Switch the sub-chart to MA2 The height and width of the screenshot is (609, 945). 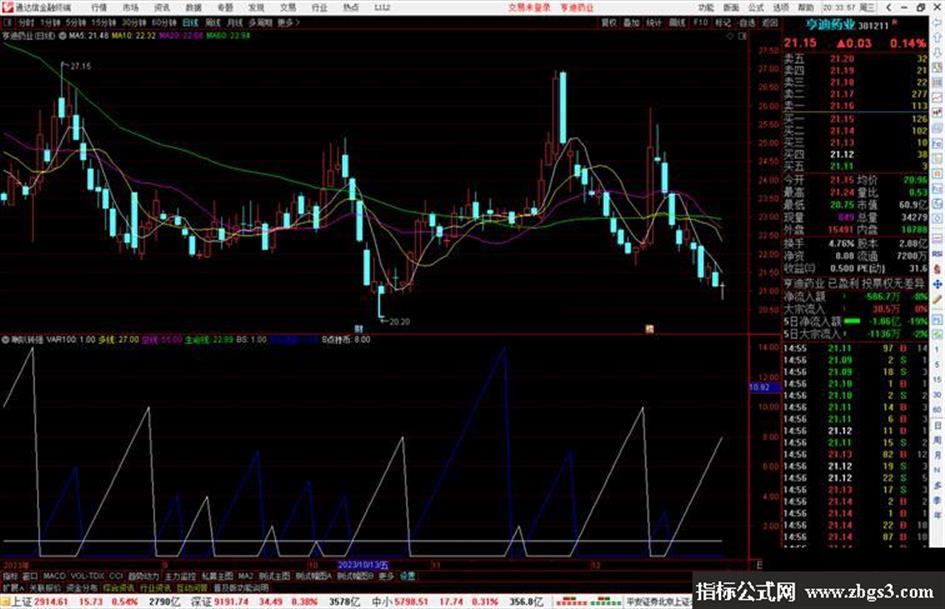click(x=246, y=576)
